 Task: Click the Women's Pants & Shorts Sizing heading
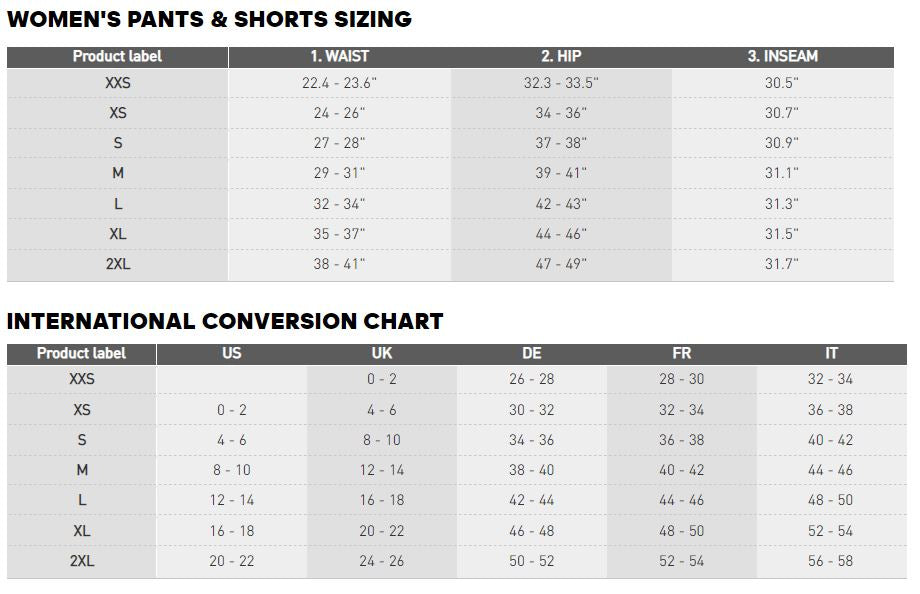tap(209, 19)
